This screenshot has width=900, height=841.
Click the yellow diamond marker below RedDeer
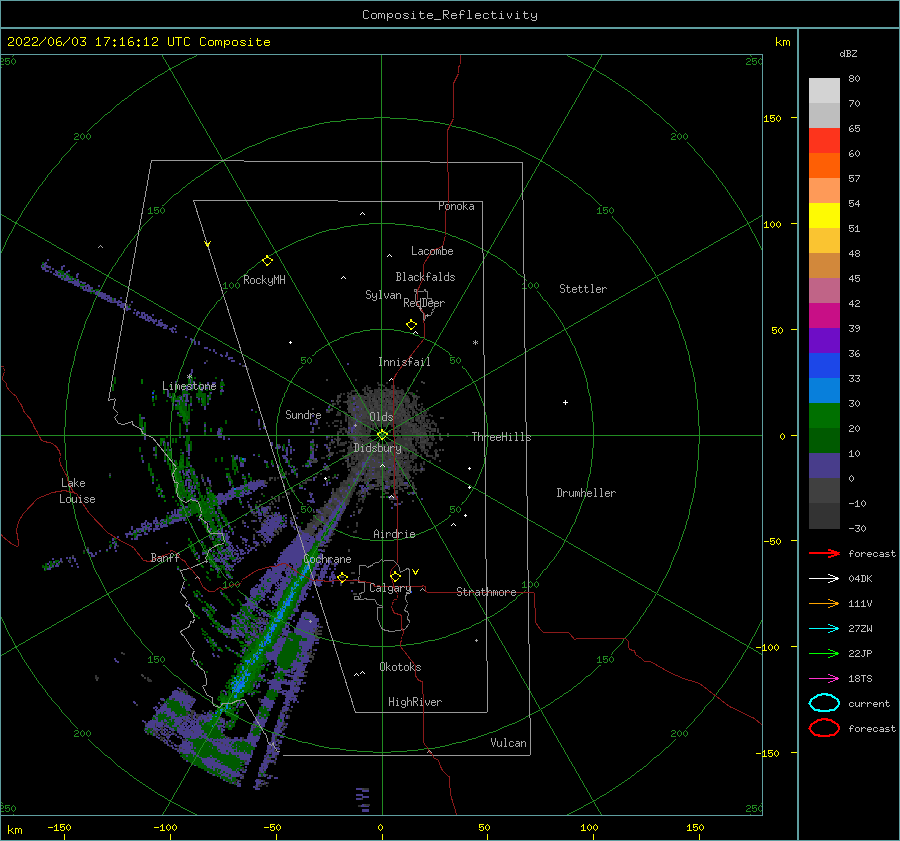click(x=412, y=325)
